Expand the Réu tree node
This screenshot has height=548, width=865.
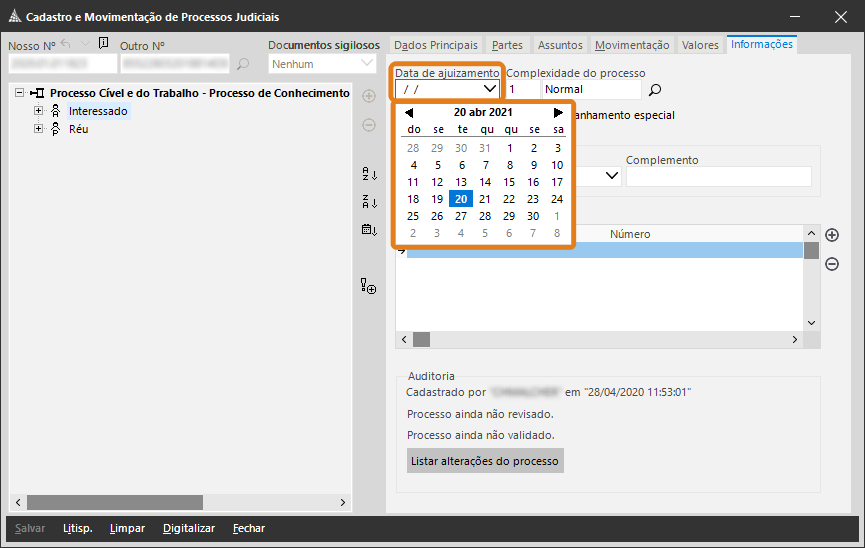(39, 129)
